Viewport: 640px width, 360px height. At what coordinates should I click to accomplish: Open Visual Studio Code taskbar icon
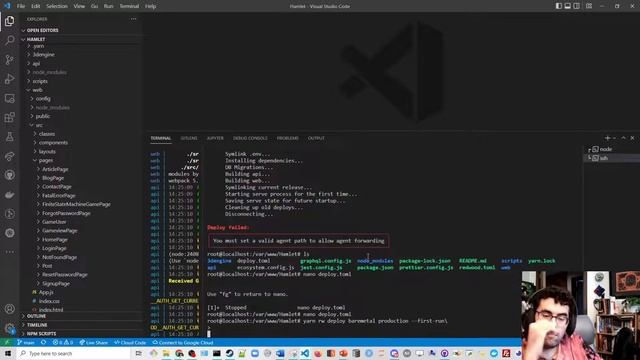click(305, 353)
